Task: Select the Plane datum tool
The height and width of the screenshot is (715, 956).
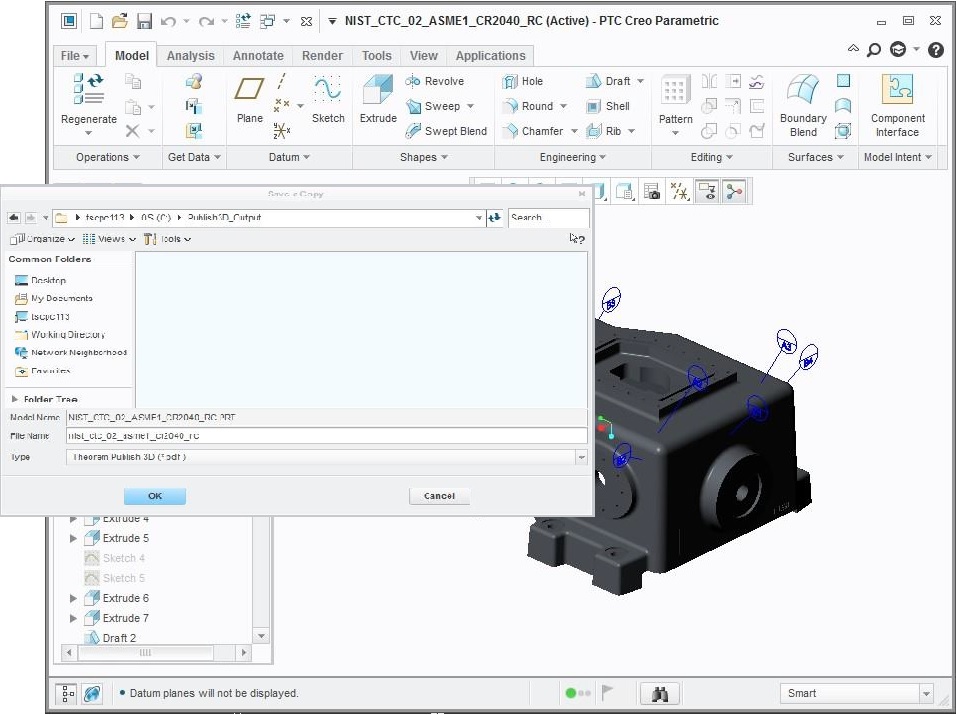Action: [x=249, y=99]
